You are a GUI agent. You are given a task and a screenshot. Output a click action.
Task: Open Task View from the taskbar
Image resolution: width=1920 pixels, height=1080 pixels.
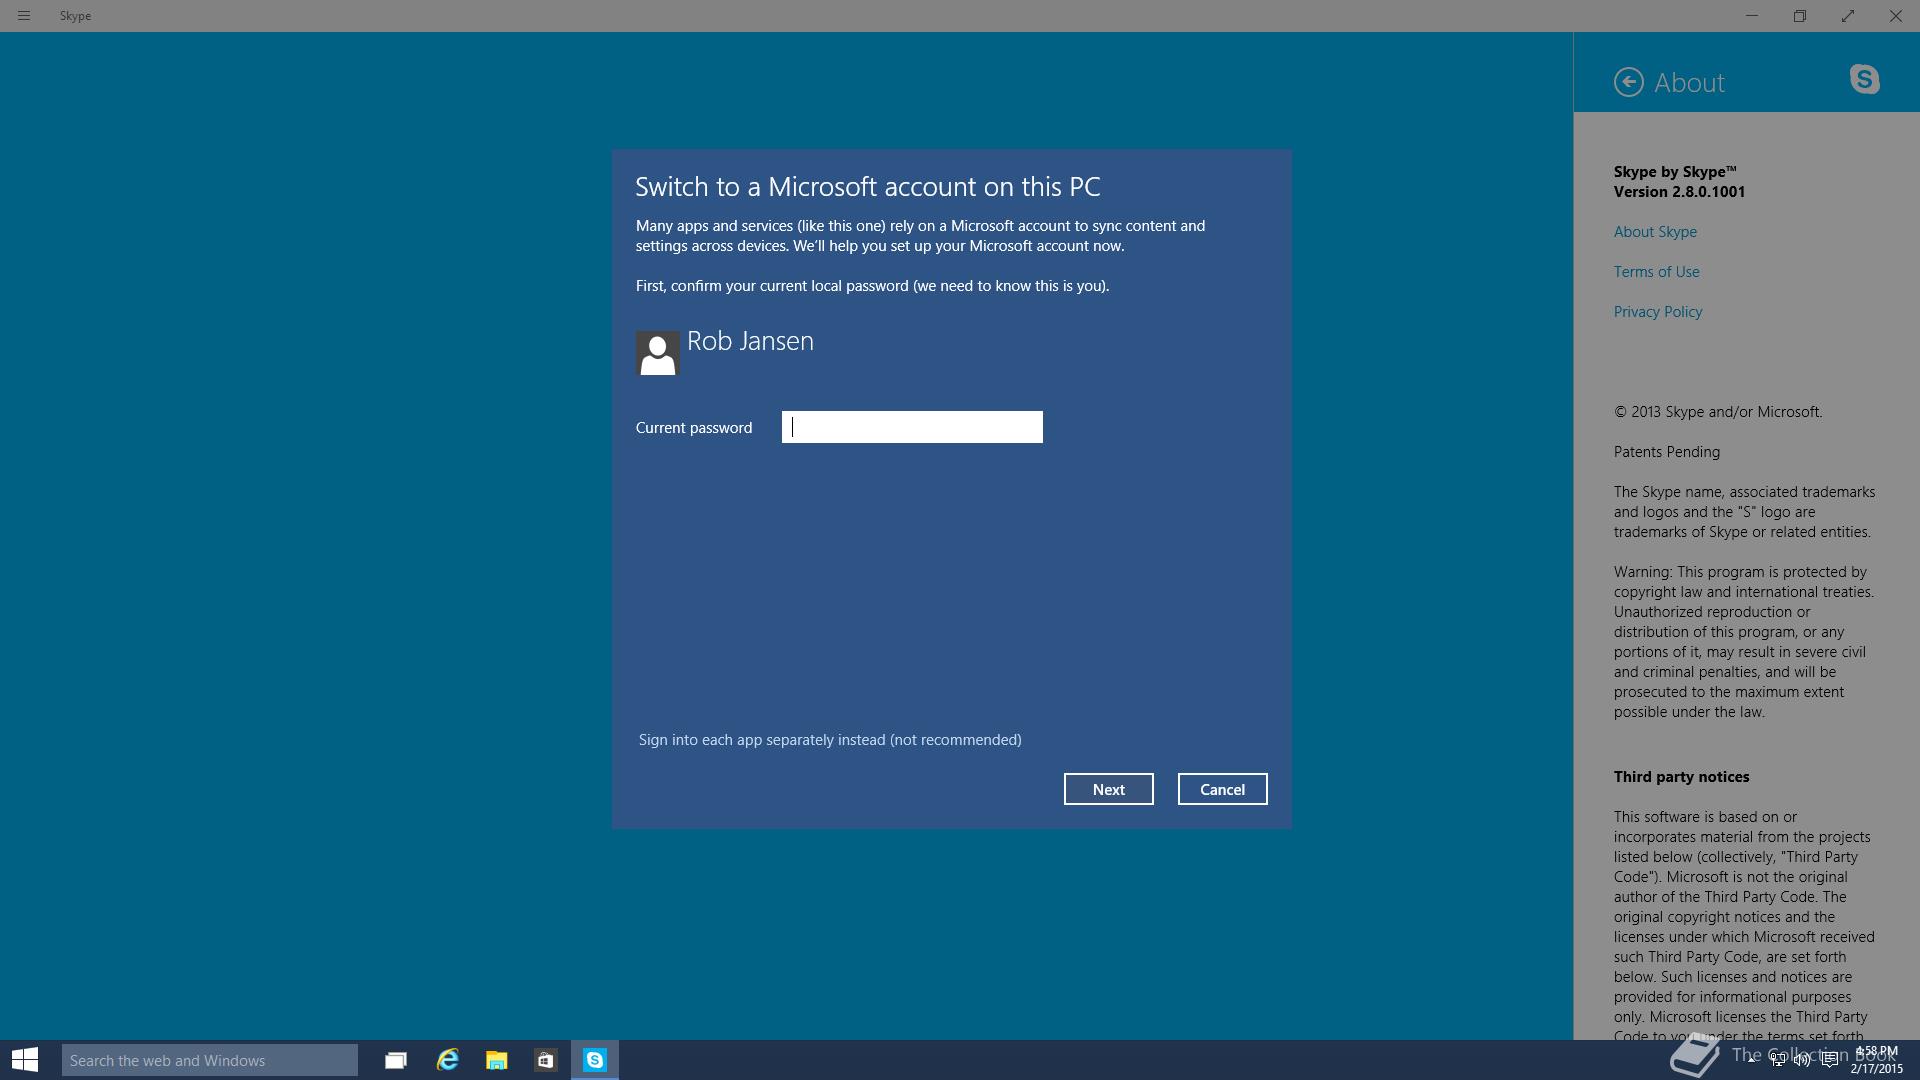pos(396,1060)
